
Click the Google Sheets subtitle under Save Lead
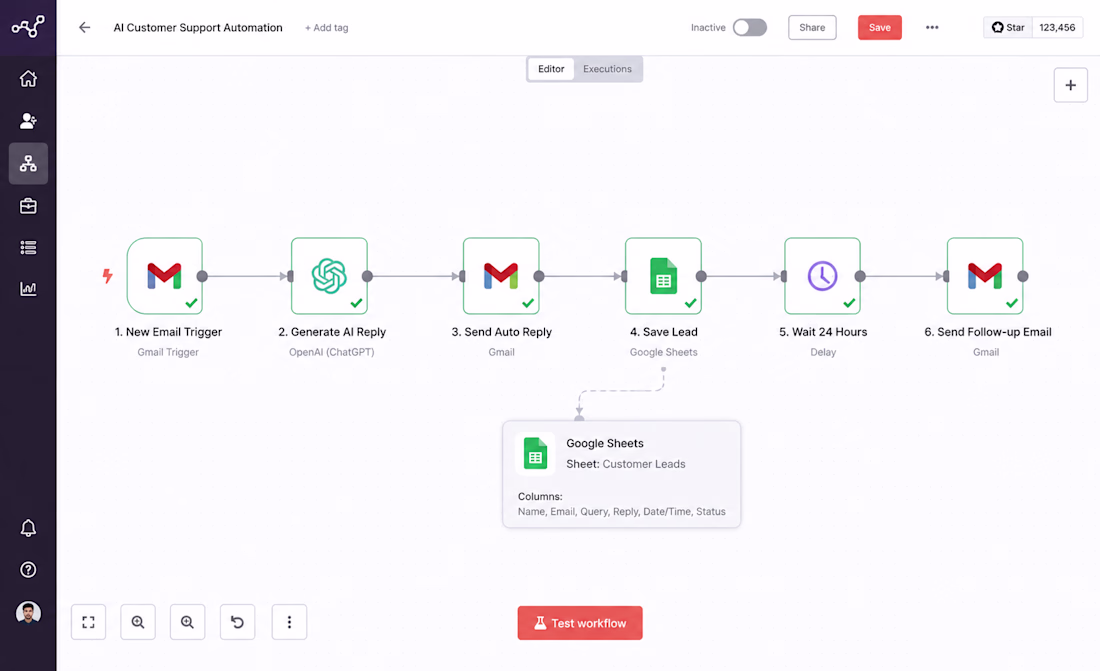tap(664, 352)
